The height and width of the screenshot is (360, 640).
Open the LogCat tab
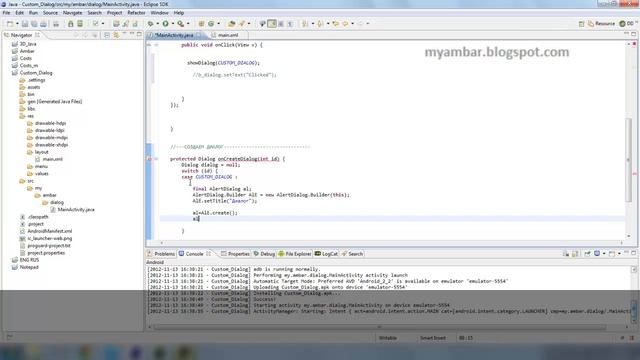327,254
